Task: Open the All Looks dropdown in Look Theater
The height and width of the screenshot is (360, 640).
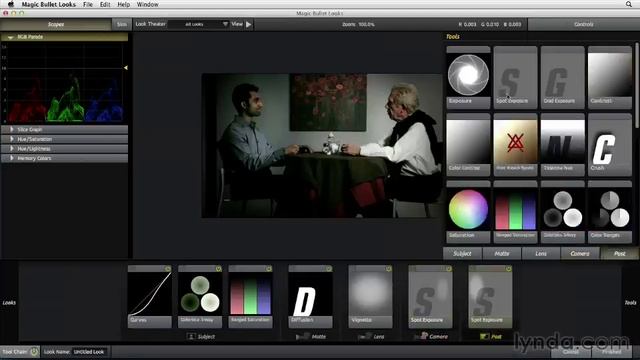Action: [x=199, y=24]
